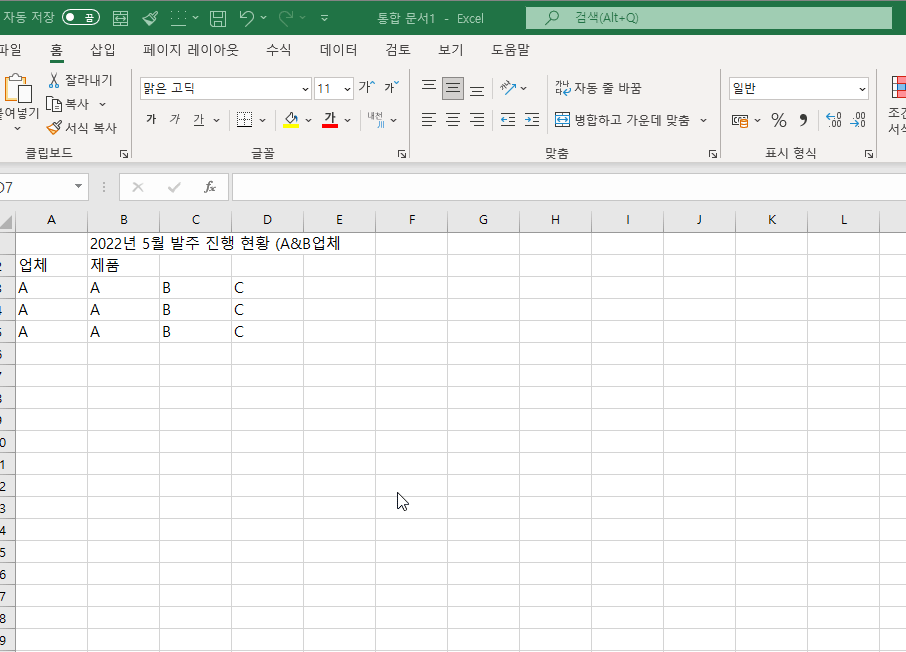Expand the 복사 (Copy) options arrow
This screenshot has height=652, width=906.
pyautogui.click(x=102, y=105)
